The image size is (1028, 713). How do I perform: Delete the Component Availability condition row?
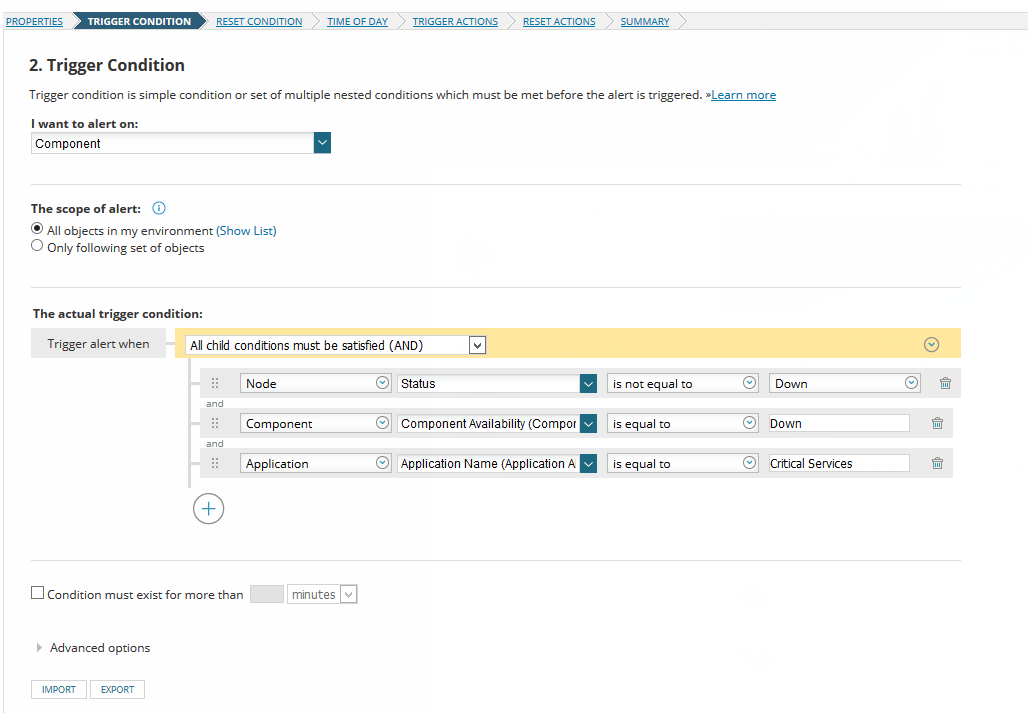937,423
